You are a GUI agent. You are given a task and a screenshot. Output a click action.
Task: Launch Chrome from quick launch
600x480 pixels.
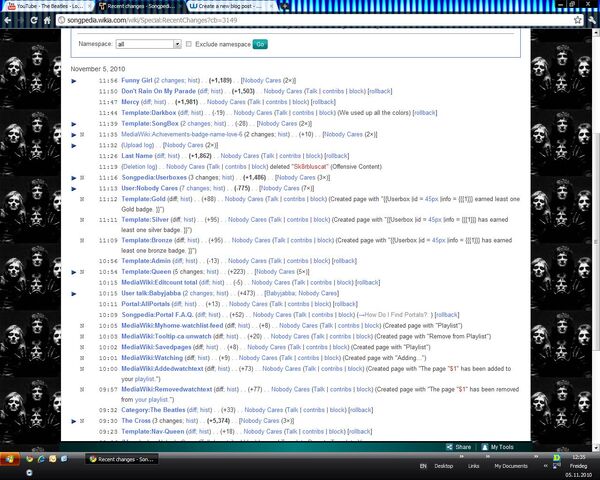29,459
